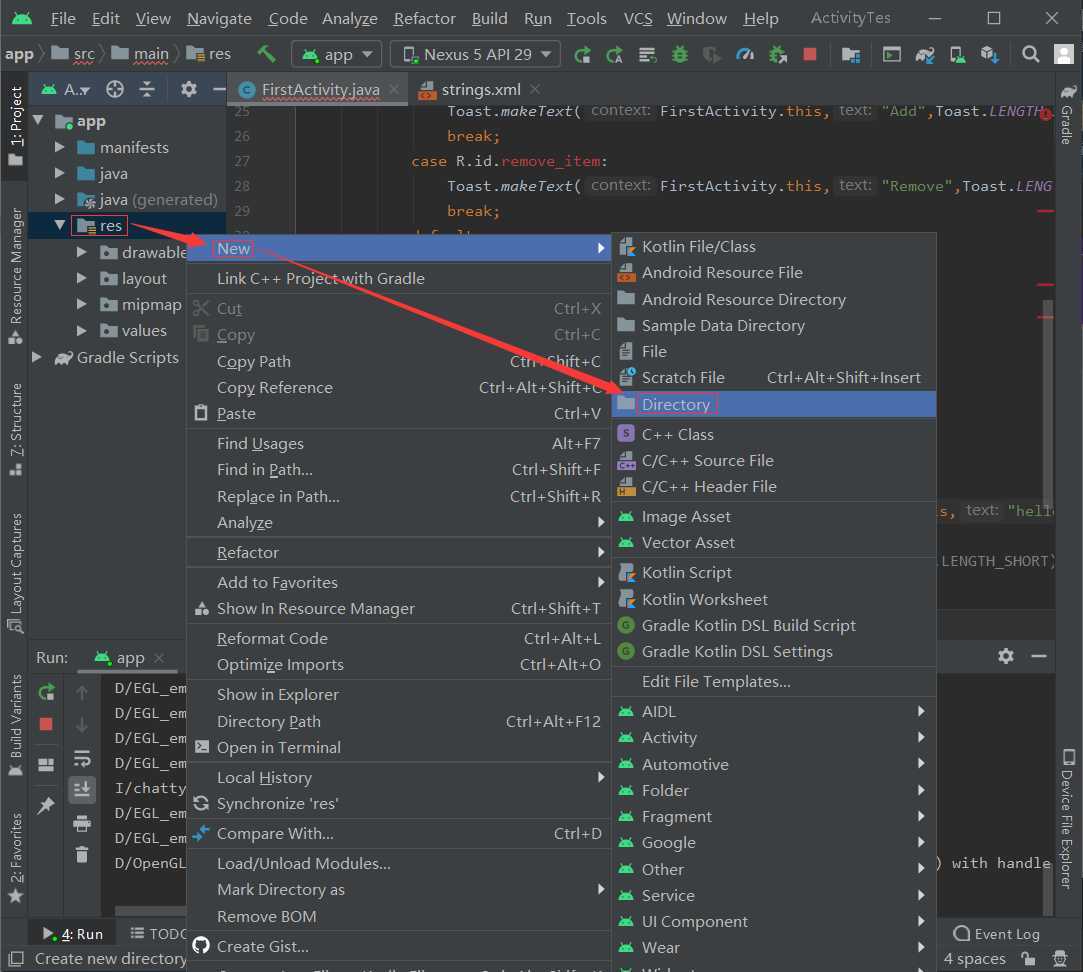This screenshot has width=1083, height=972.
Task: Toggle Soft-Wrap icon in Run panel
Action: click(x=82, y=758)
